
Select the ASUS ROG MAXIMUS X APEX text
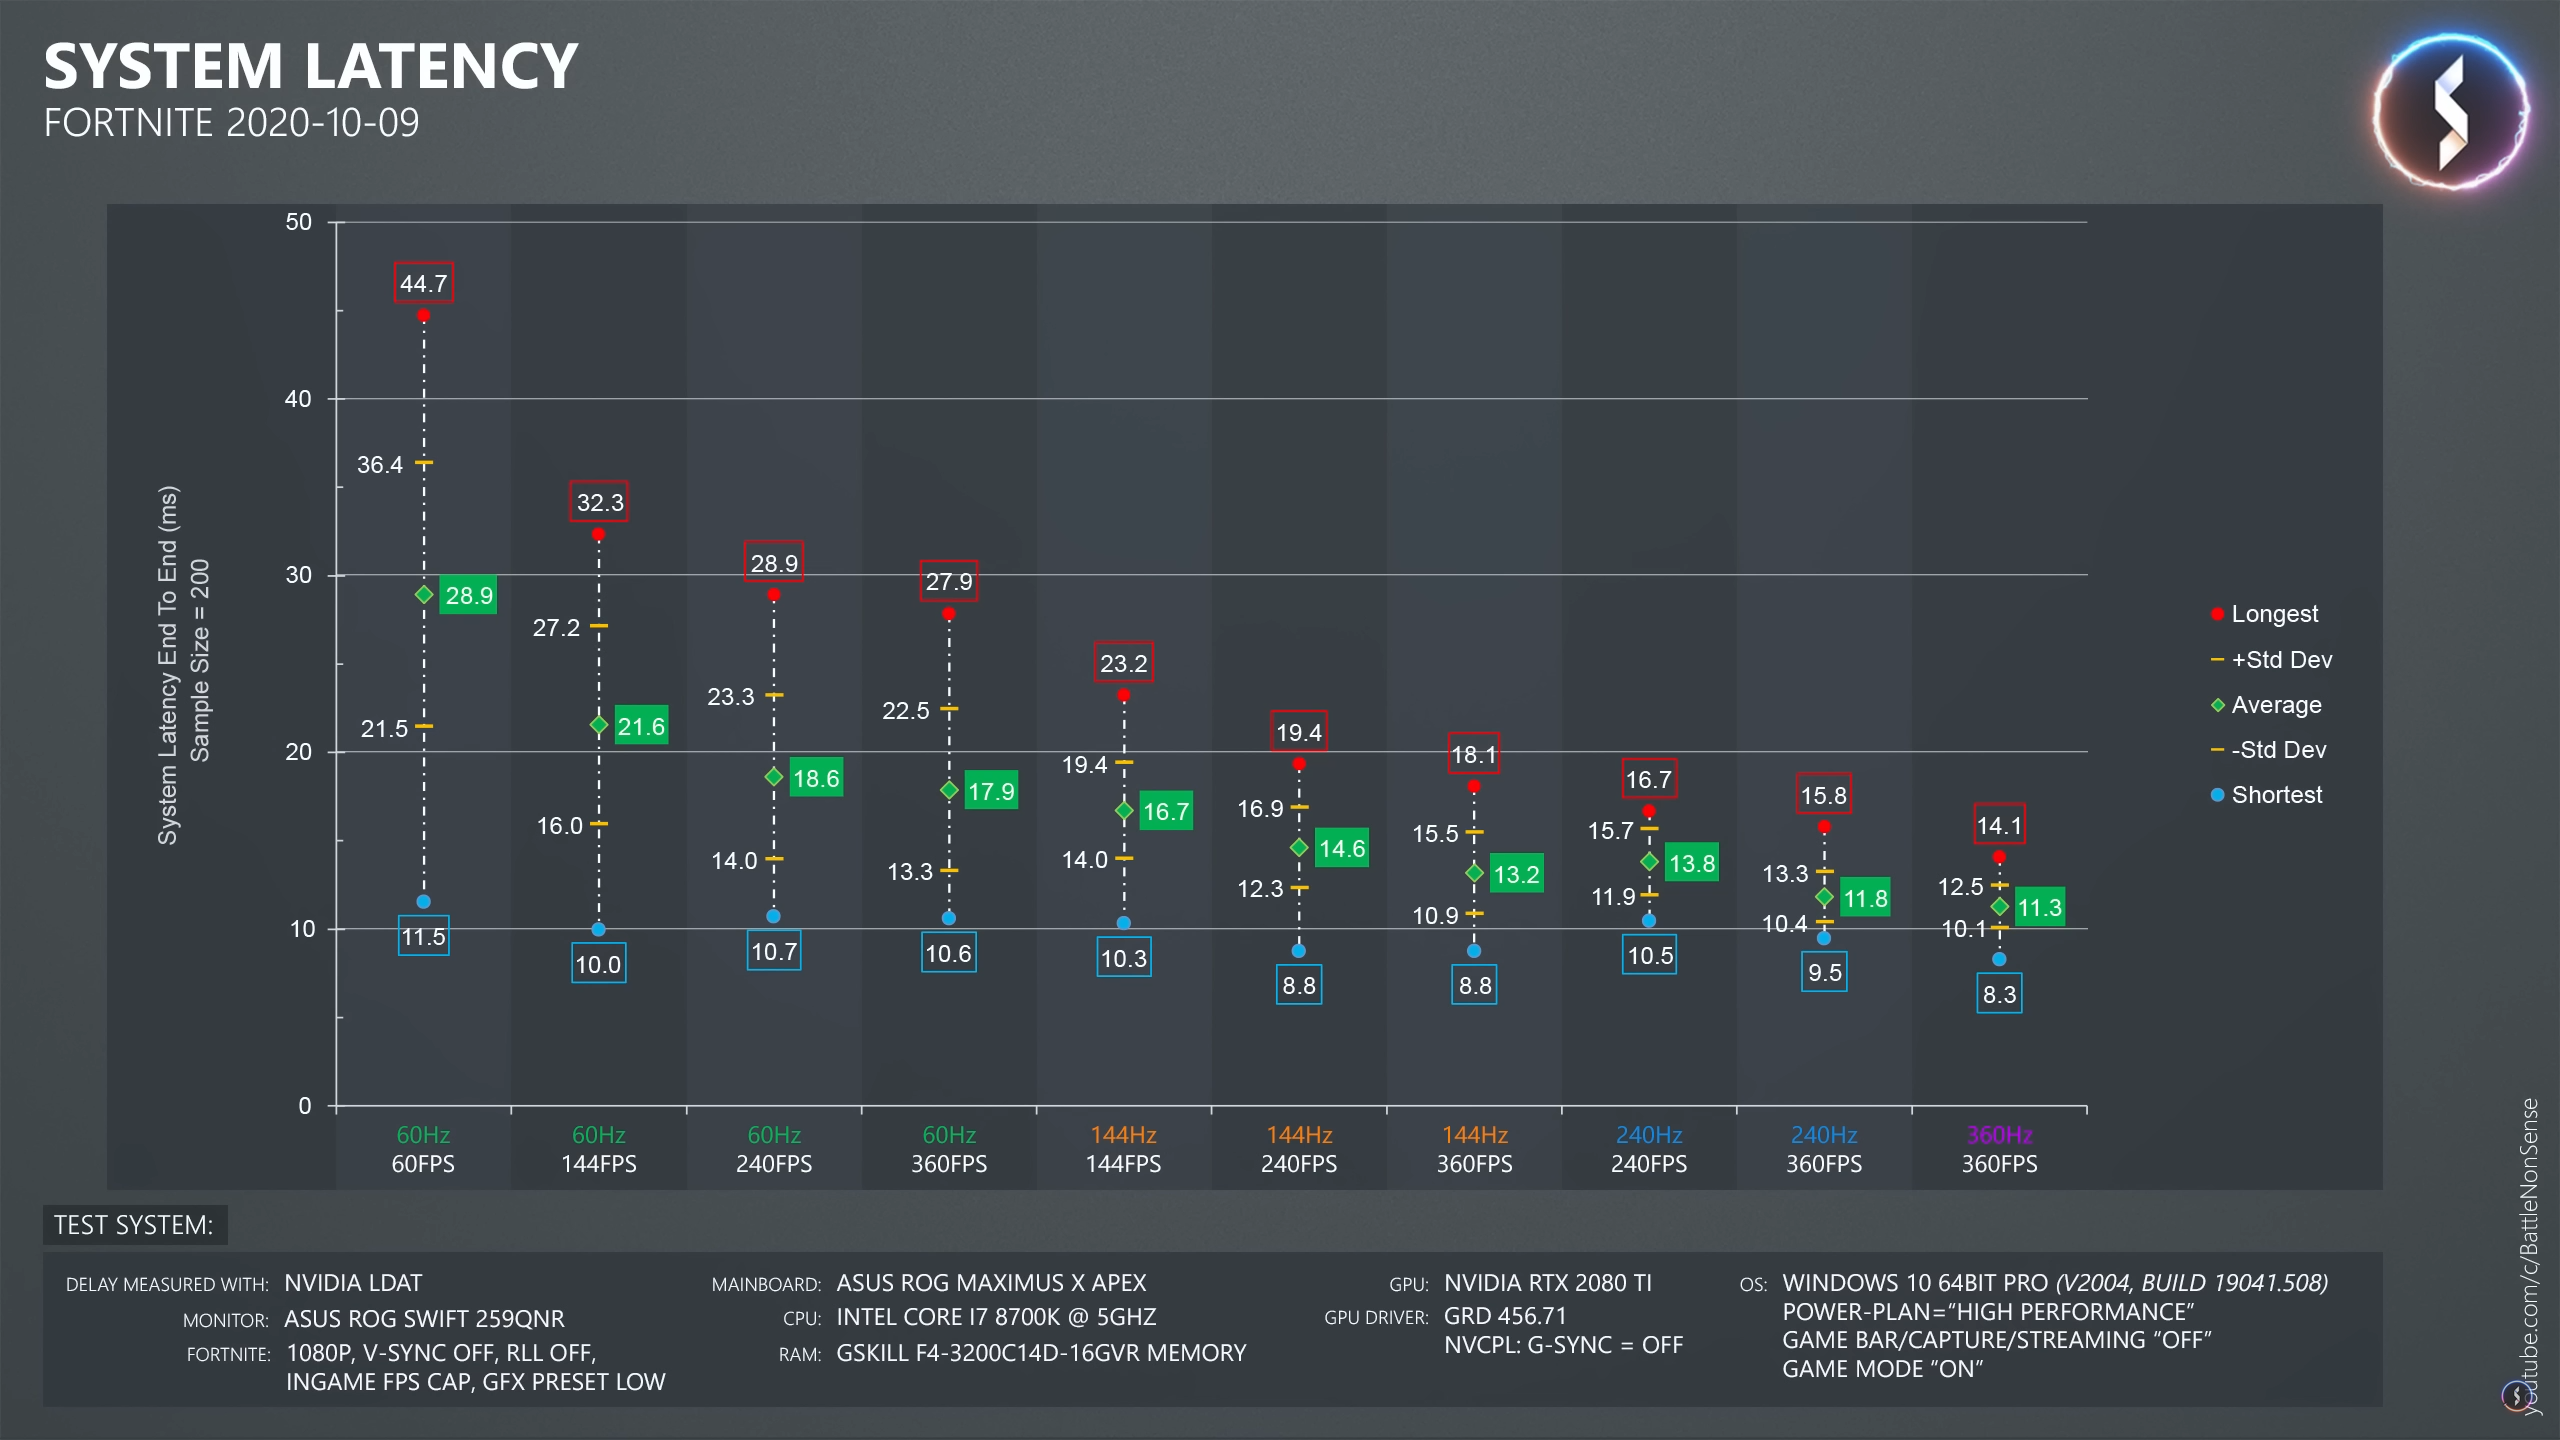point(991,1283)
